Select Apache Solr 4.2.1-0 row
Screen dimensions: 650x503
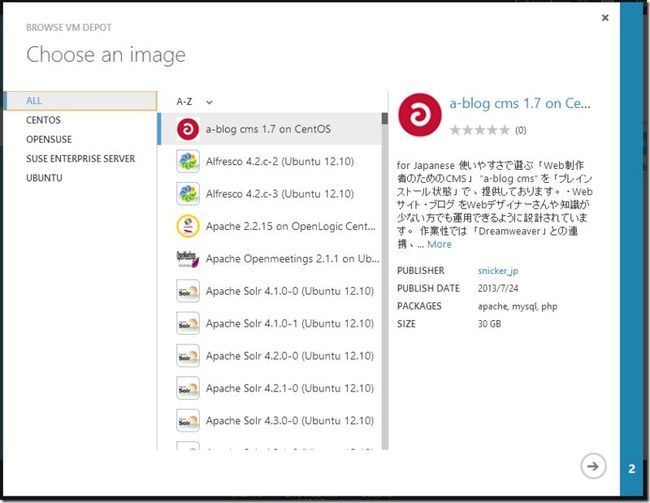coord(270,388)
